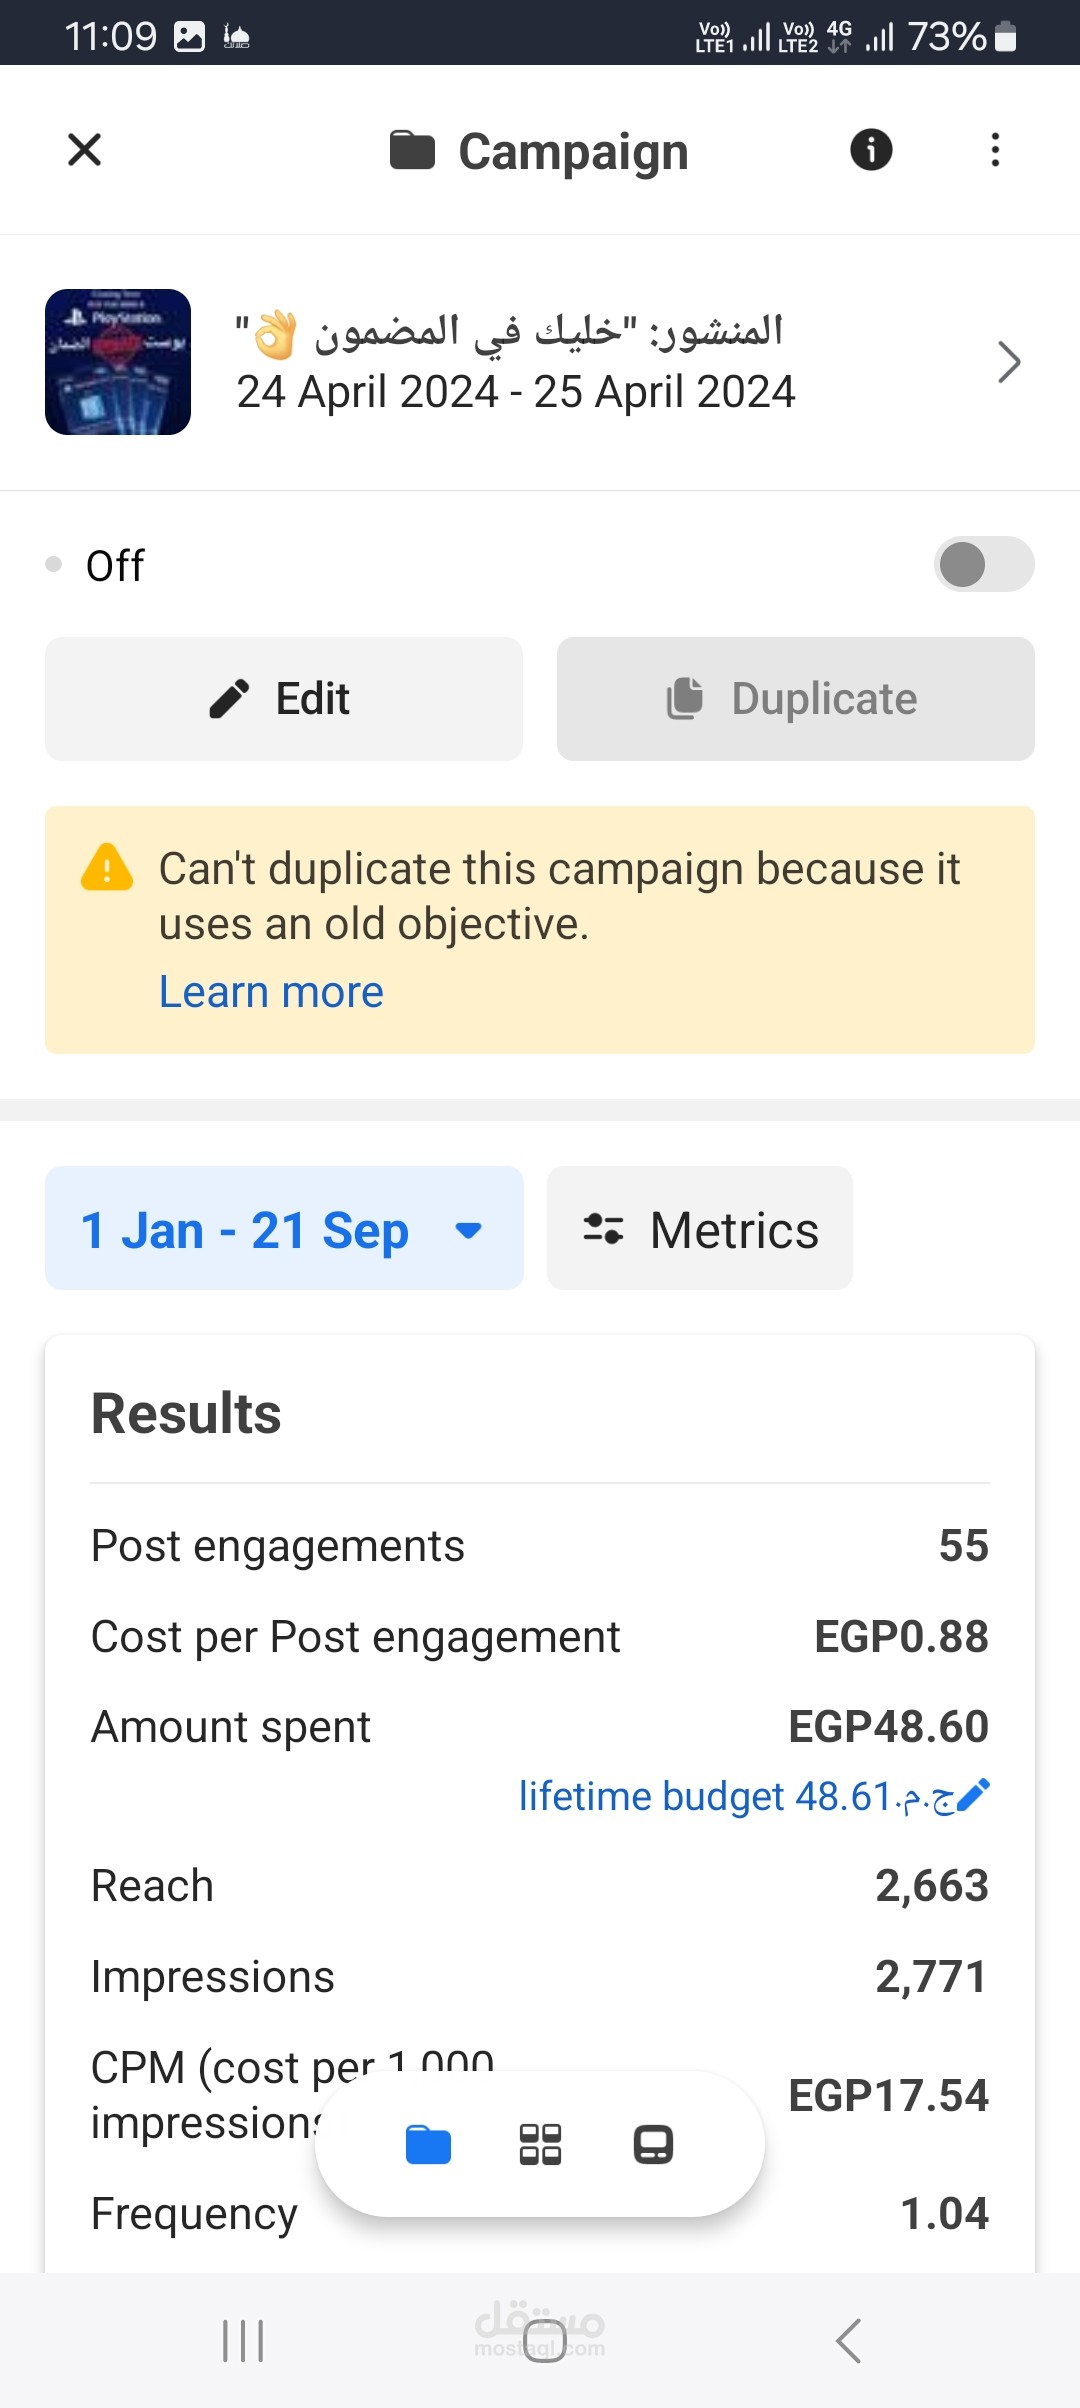Tap the Edit button

click(284, 699)
